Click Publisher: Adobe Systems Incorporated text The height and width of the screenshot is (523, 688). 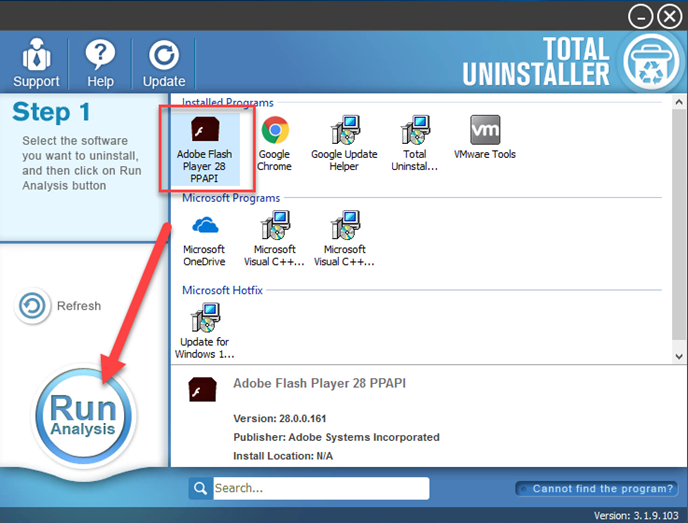[x=336, y=437]
